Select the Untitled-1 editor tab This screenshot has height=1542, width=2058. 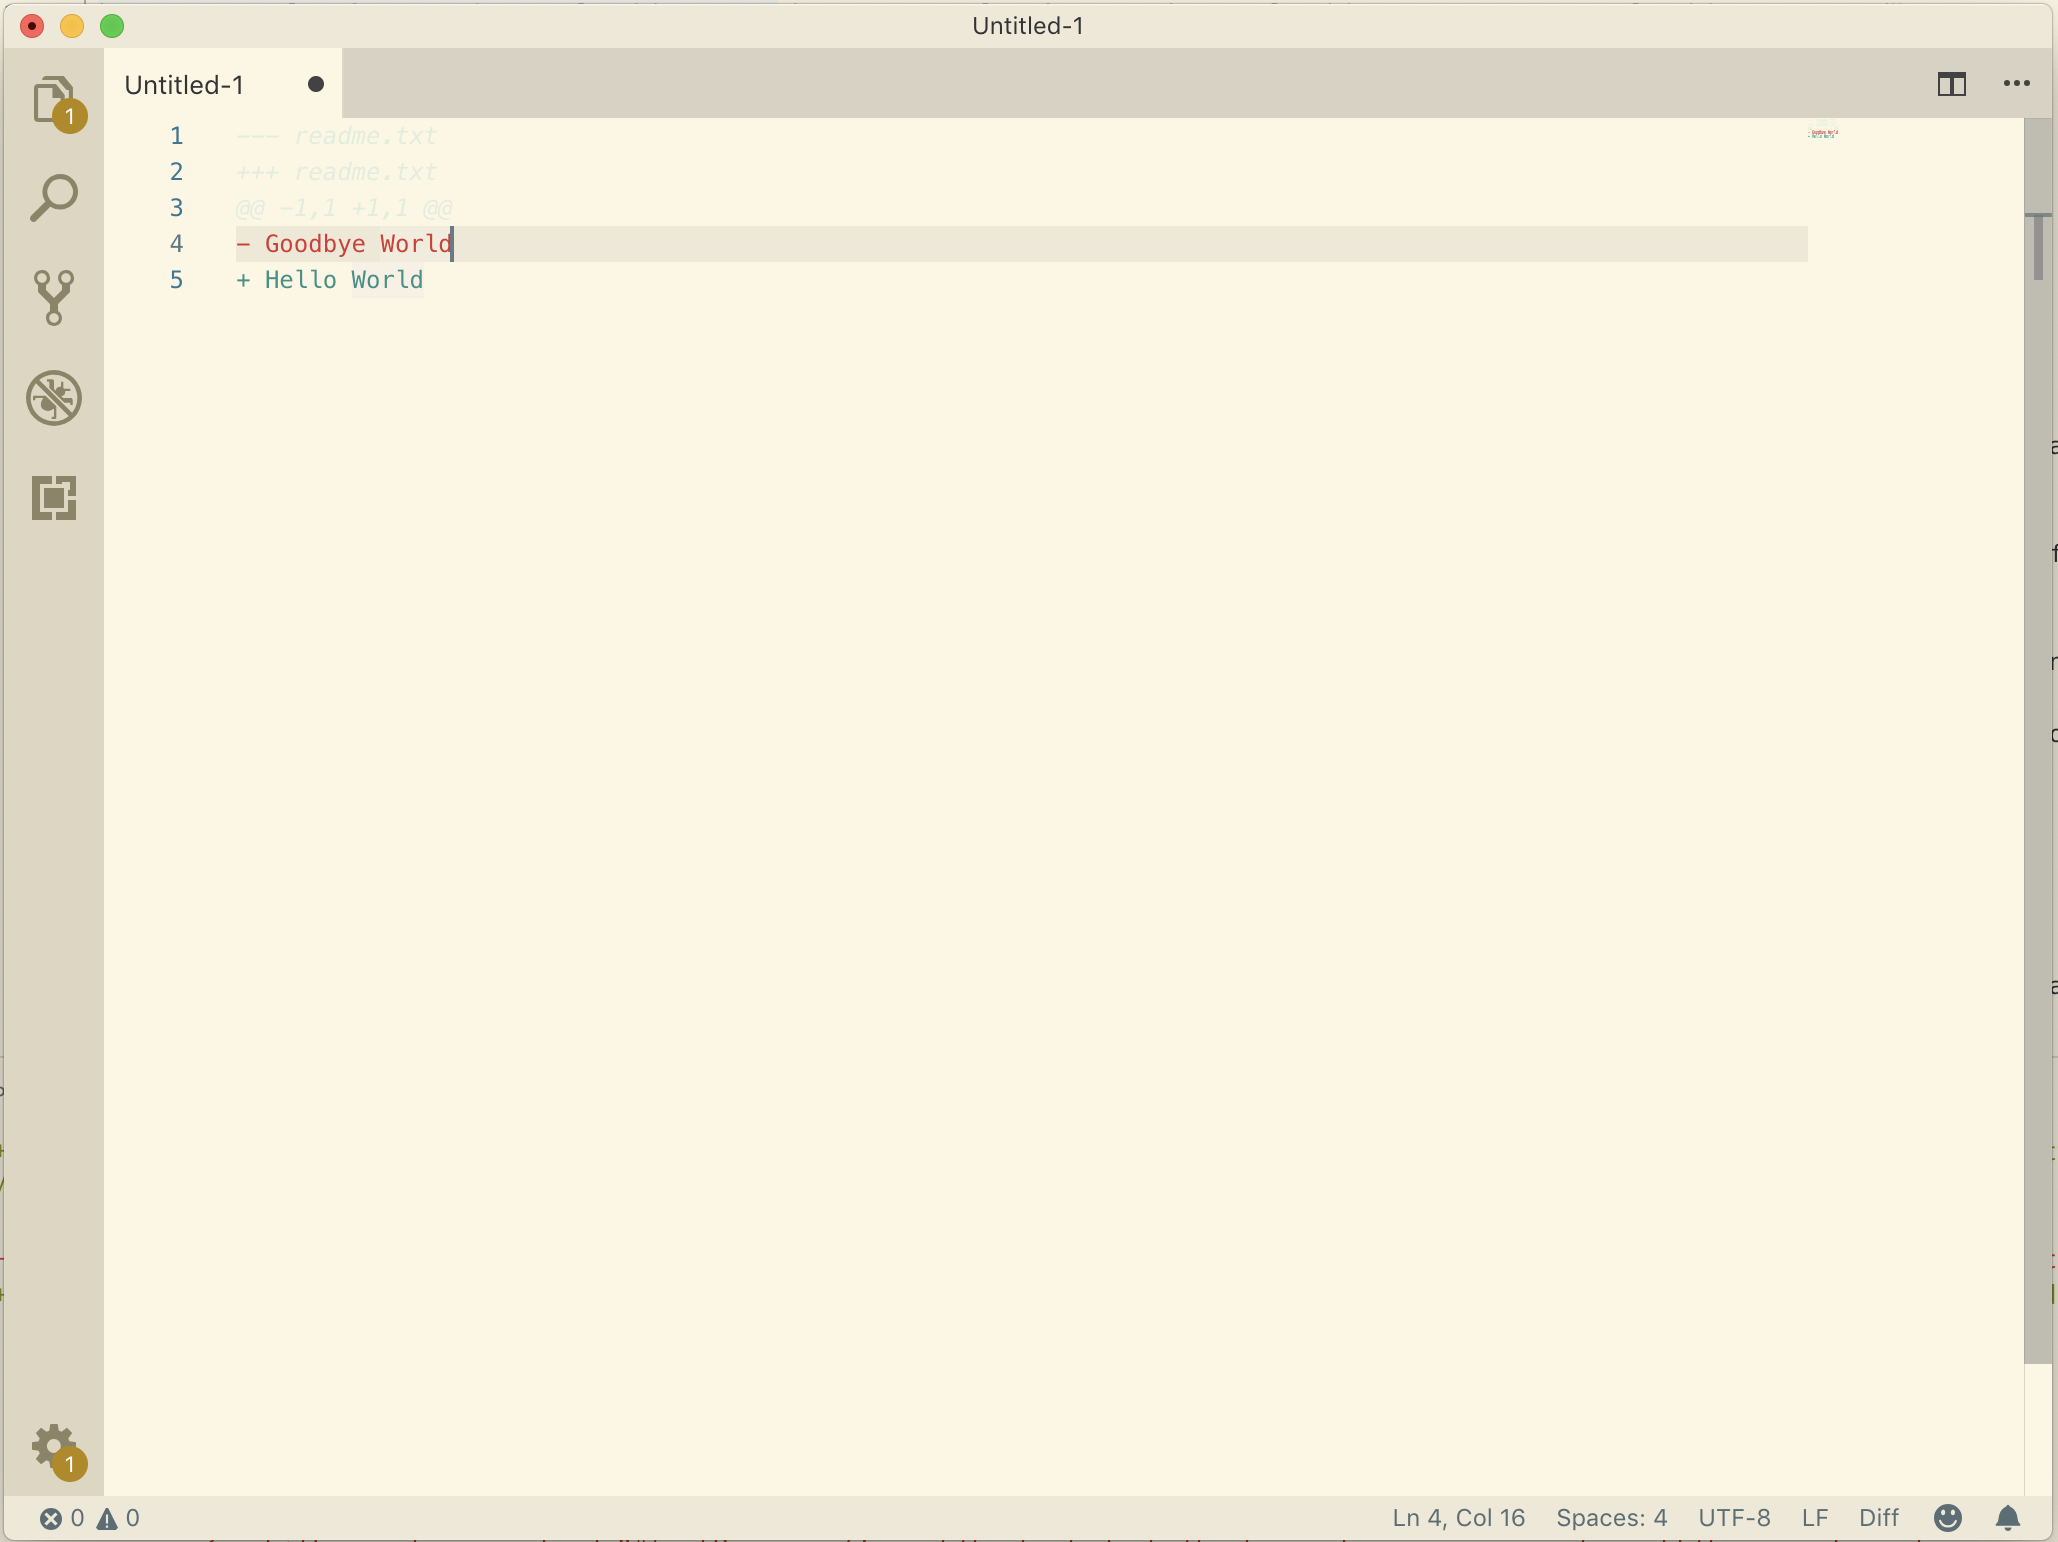pos(184,84)
